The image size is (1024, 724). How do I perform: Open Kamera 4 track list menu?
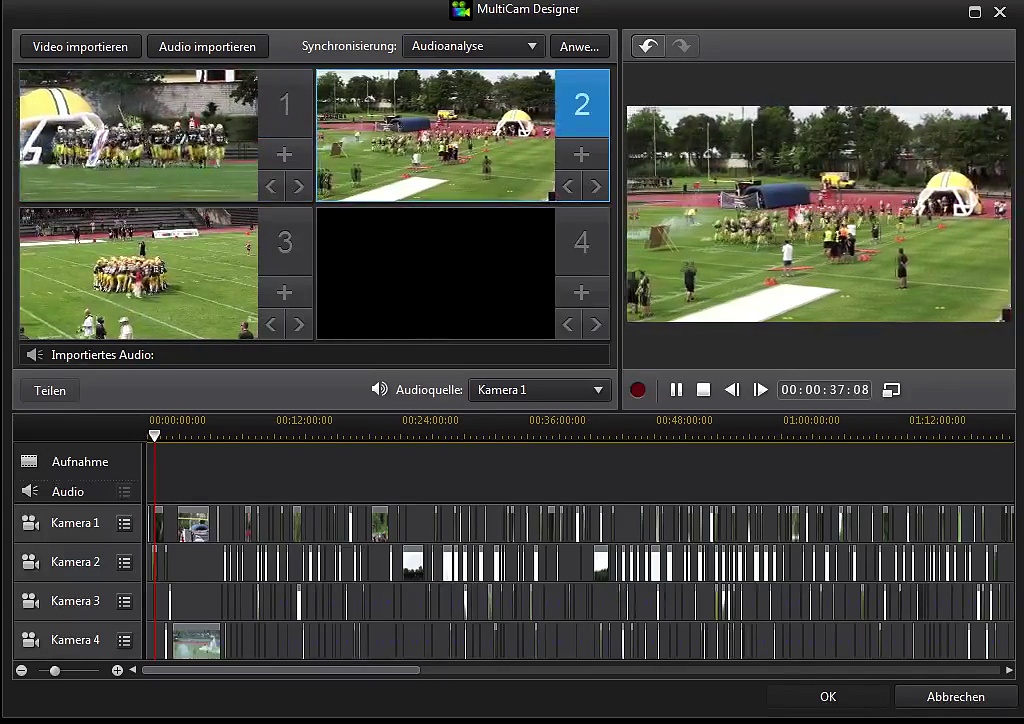click(125, 641)
